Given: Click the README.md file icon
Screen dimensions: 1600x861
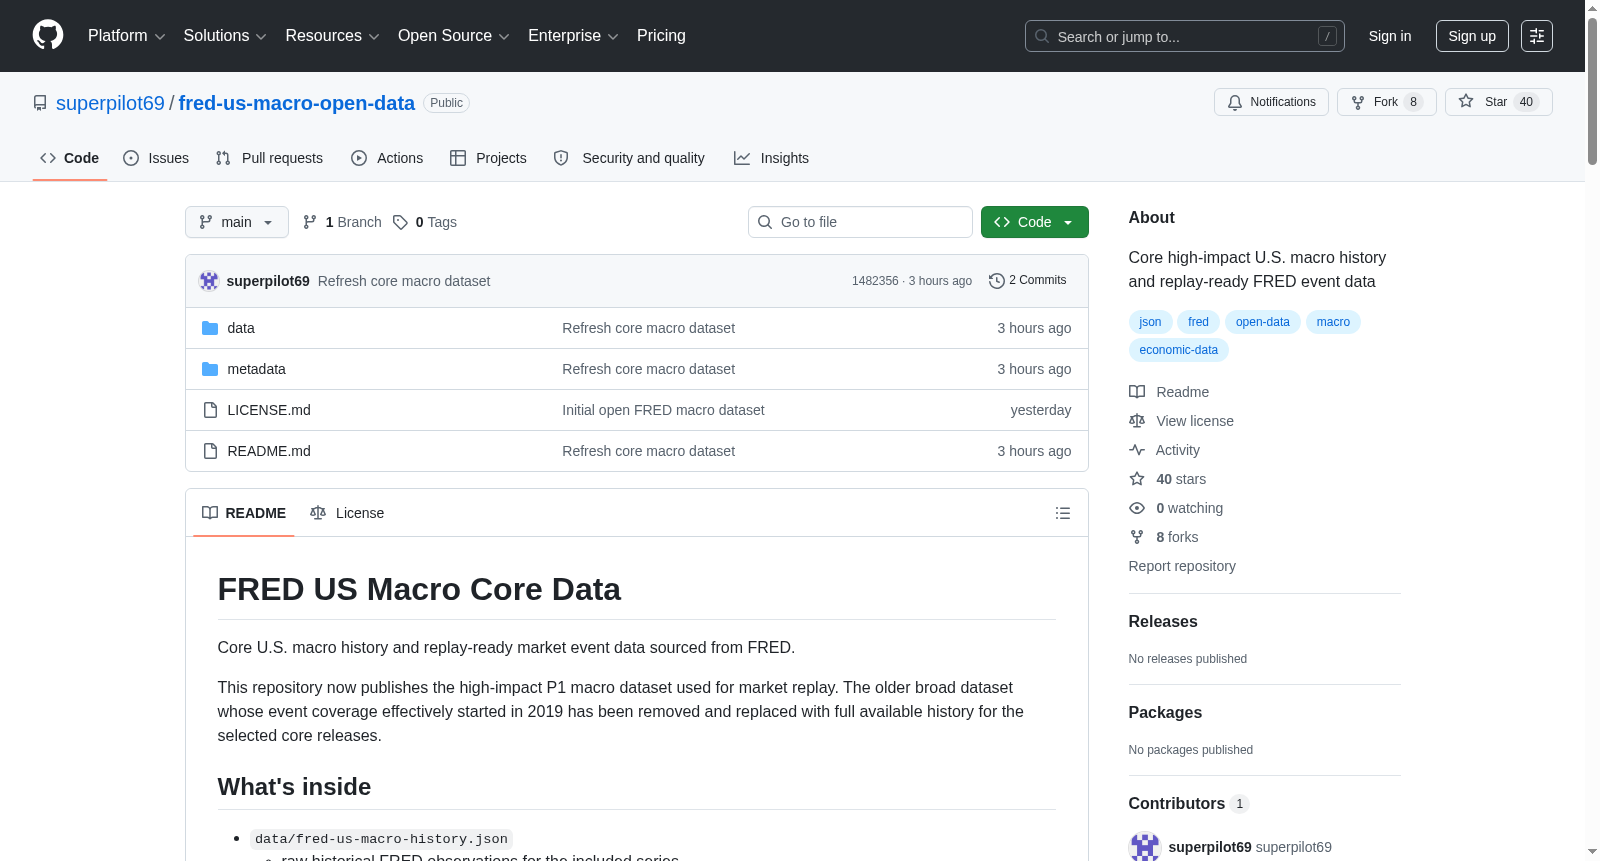Looking at the screenshot, I should [210, 451].
